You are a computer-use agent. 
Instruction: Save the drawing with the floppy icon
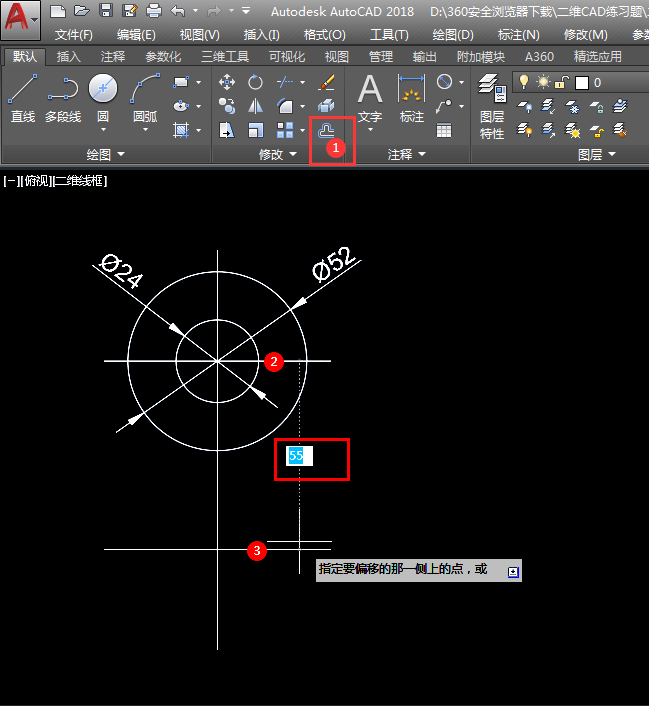pos(106,11)
